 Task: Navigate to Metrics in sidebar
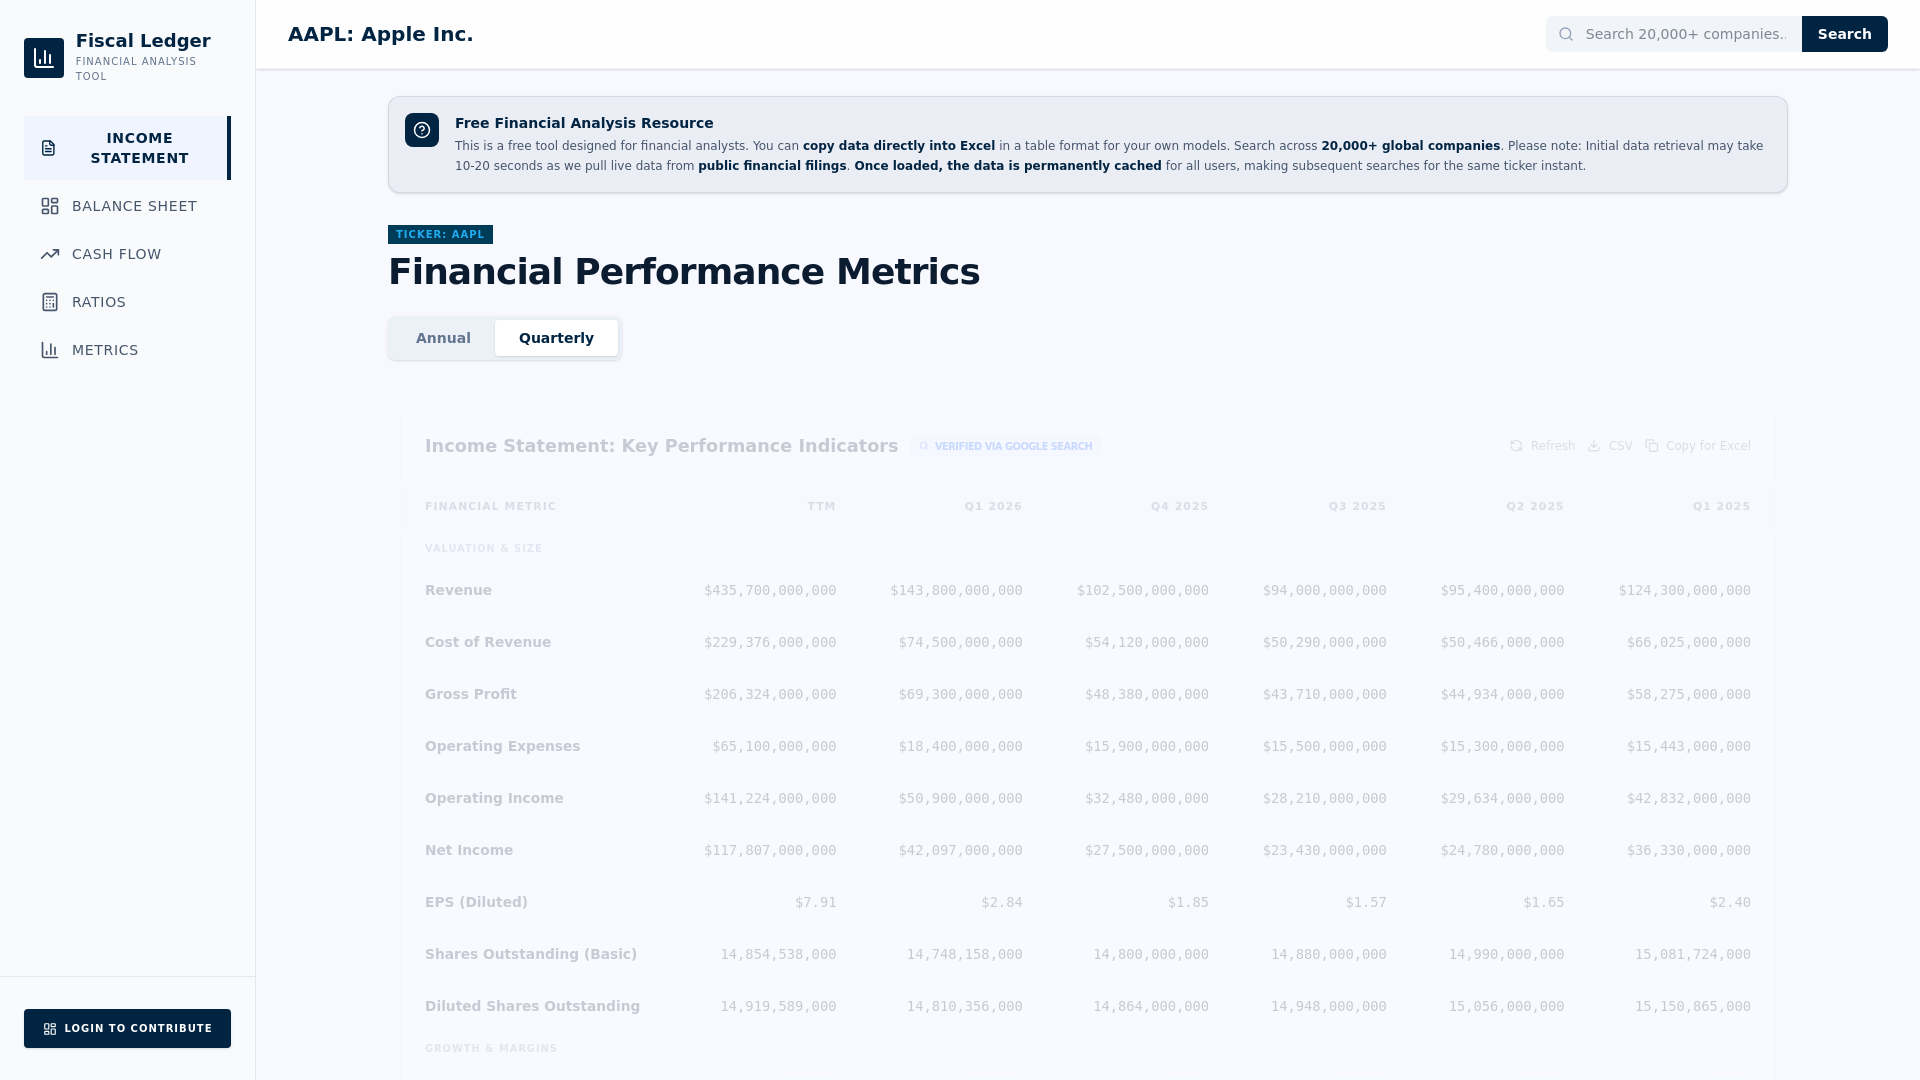coord(127,350)
